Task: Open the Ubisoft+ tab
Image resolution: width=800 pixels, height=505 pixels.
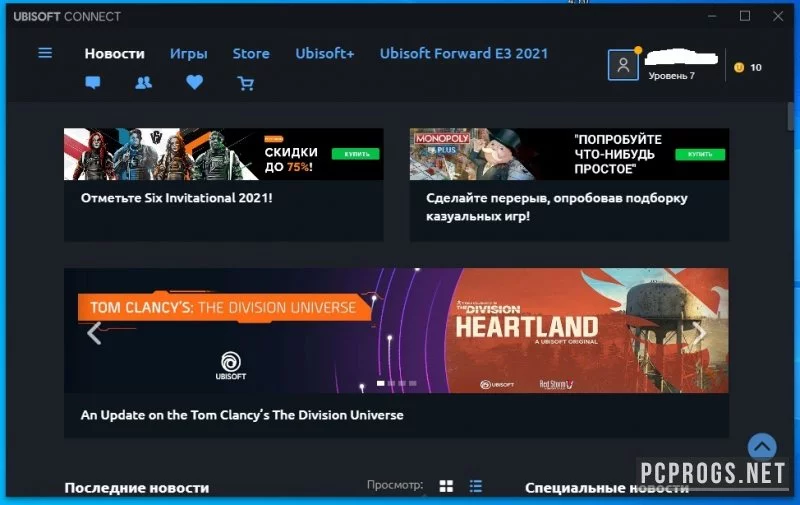Action: (x=325, y=54)
